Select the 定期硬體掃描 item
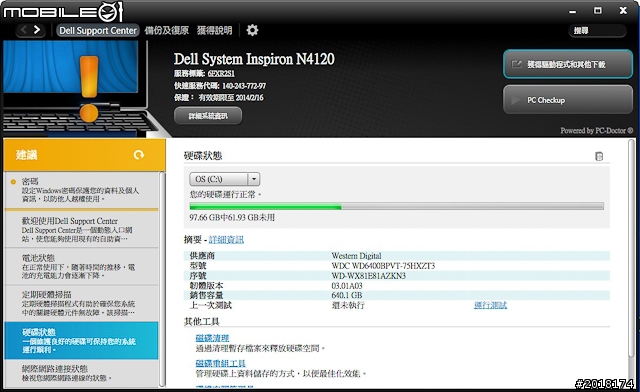The height and width of the screenshot is (392, 640). point(81,303)
